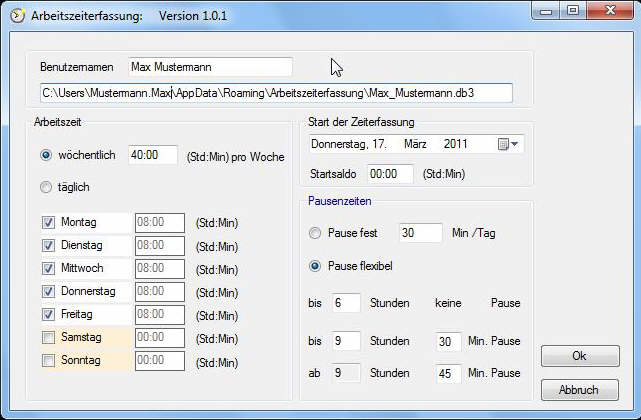Click the Mittwoch hours field 08:00
The width and height of the screenshot is (641, 420).
click(160, 268)
